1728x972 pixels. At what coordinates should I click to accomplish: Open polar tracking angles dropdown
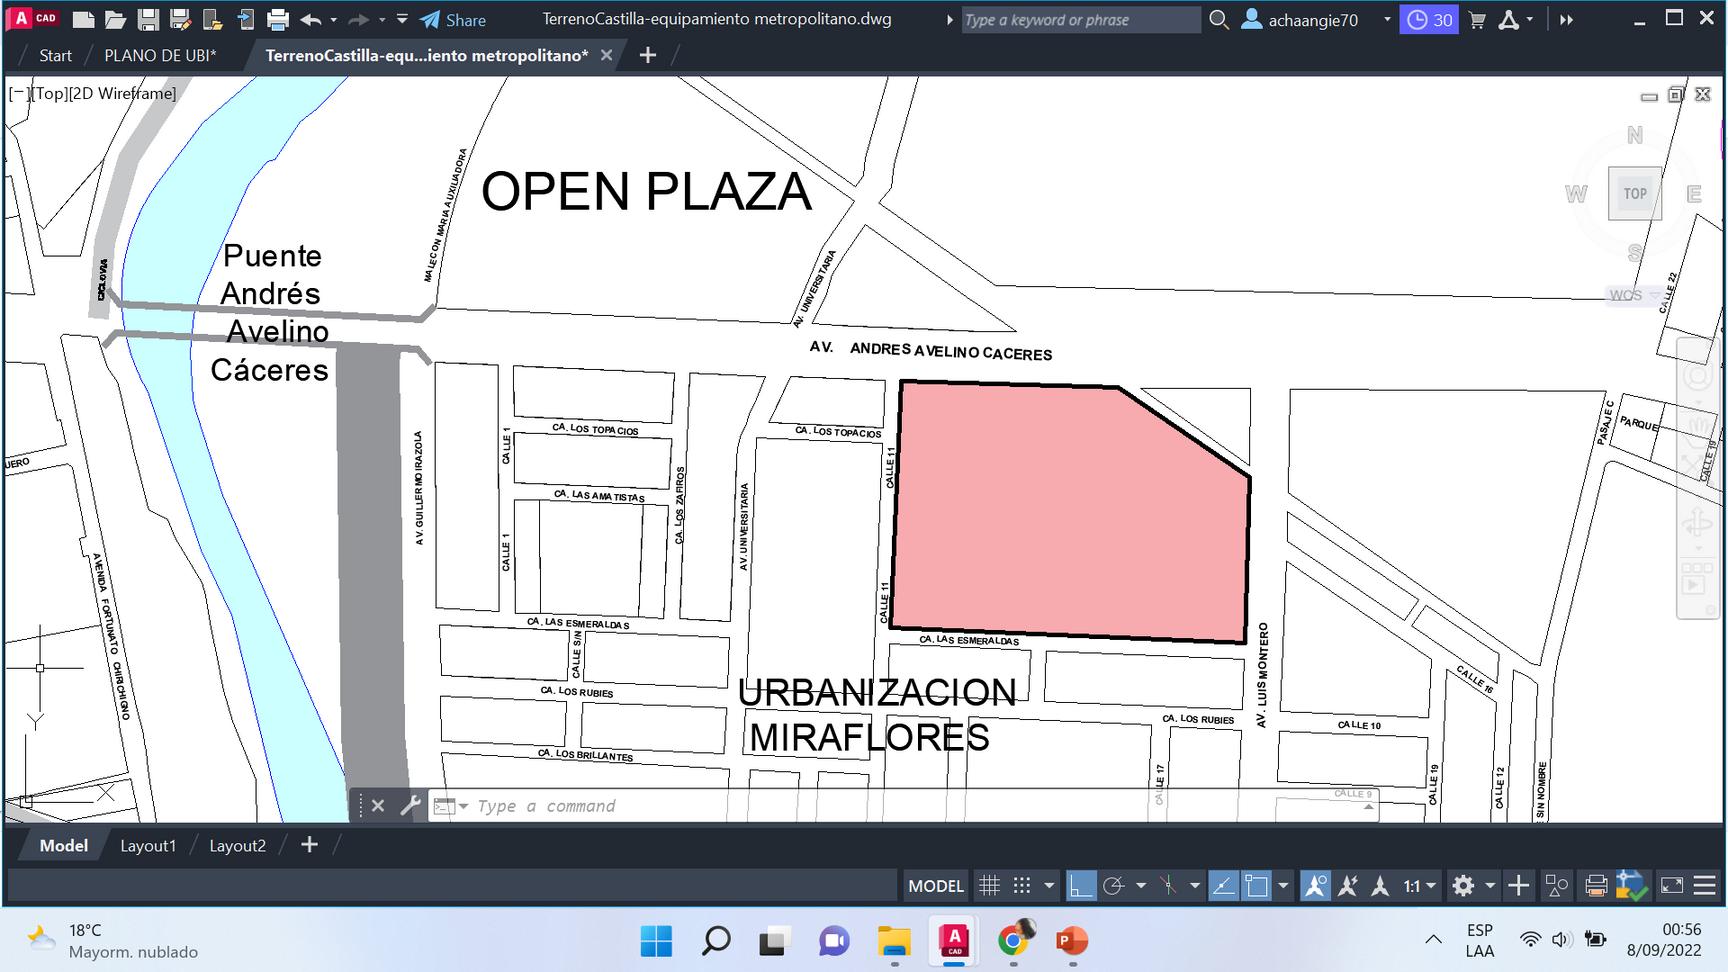tap(1141, 886)
